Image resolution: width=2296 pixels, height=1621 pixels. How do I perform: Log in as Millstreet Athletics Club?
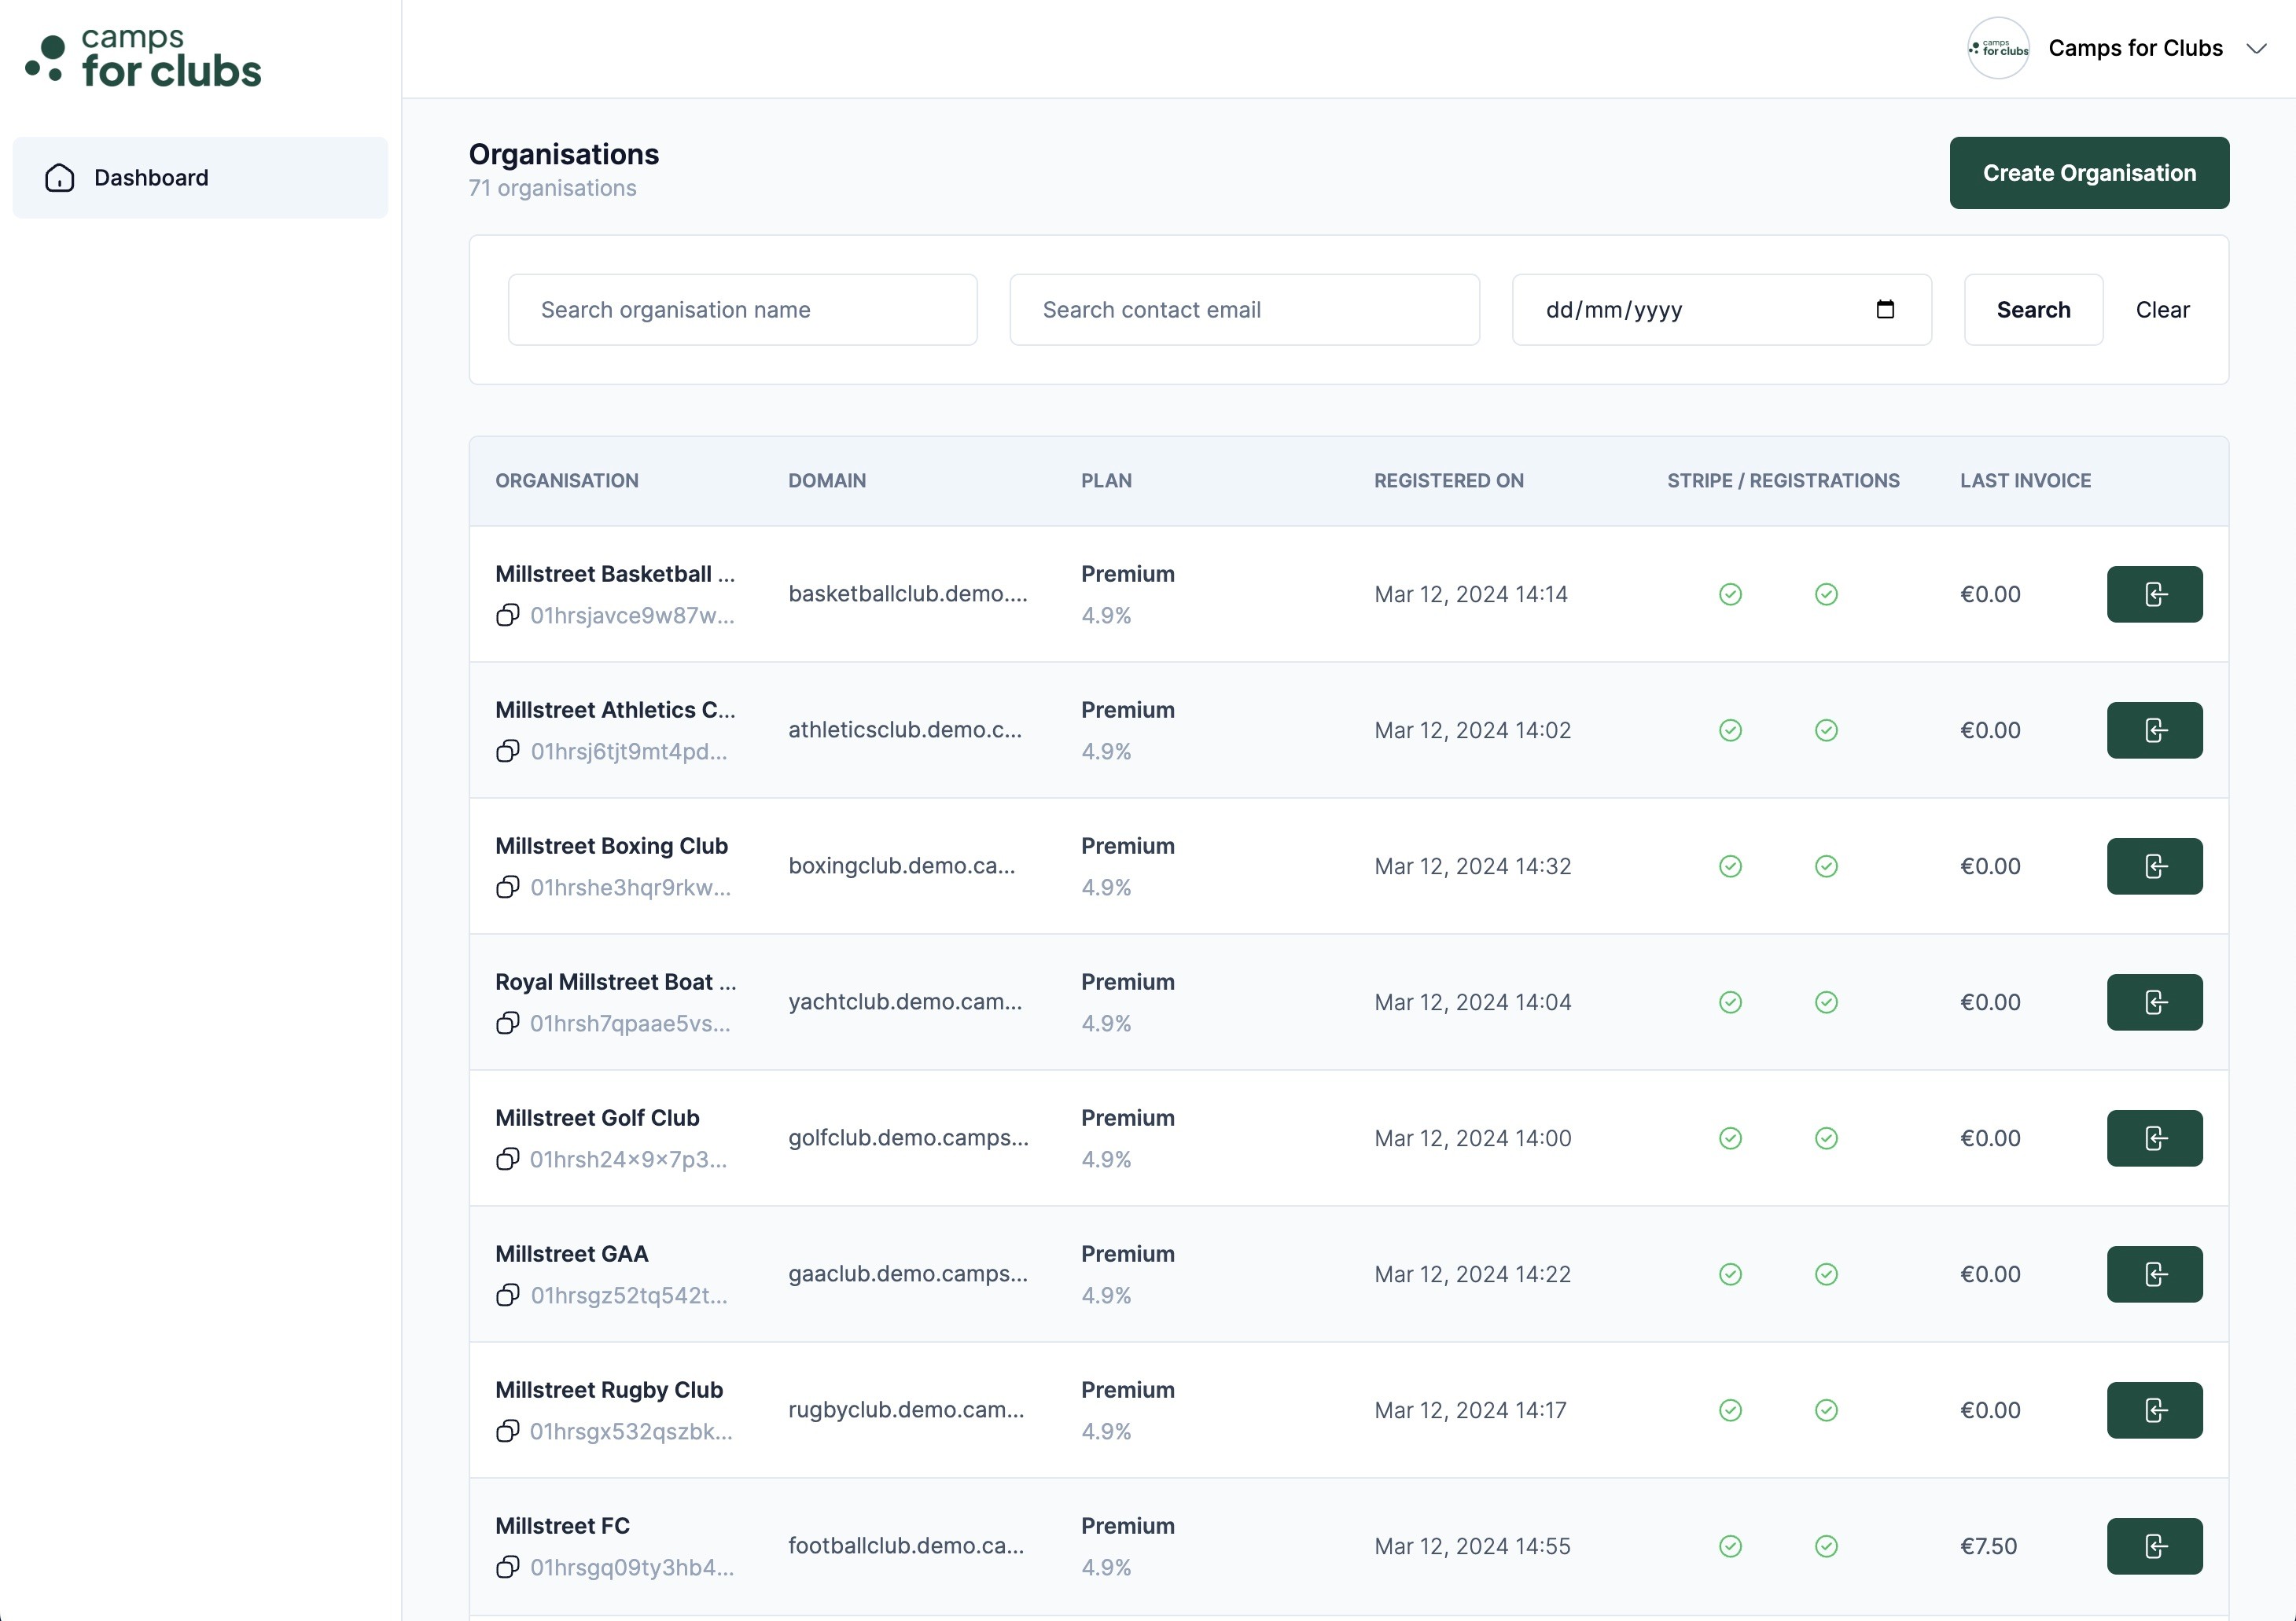tap(2154, 730)
